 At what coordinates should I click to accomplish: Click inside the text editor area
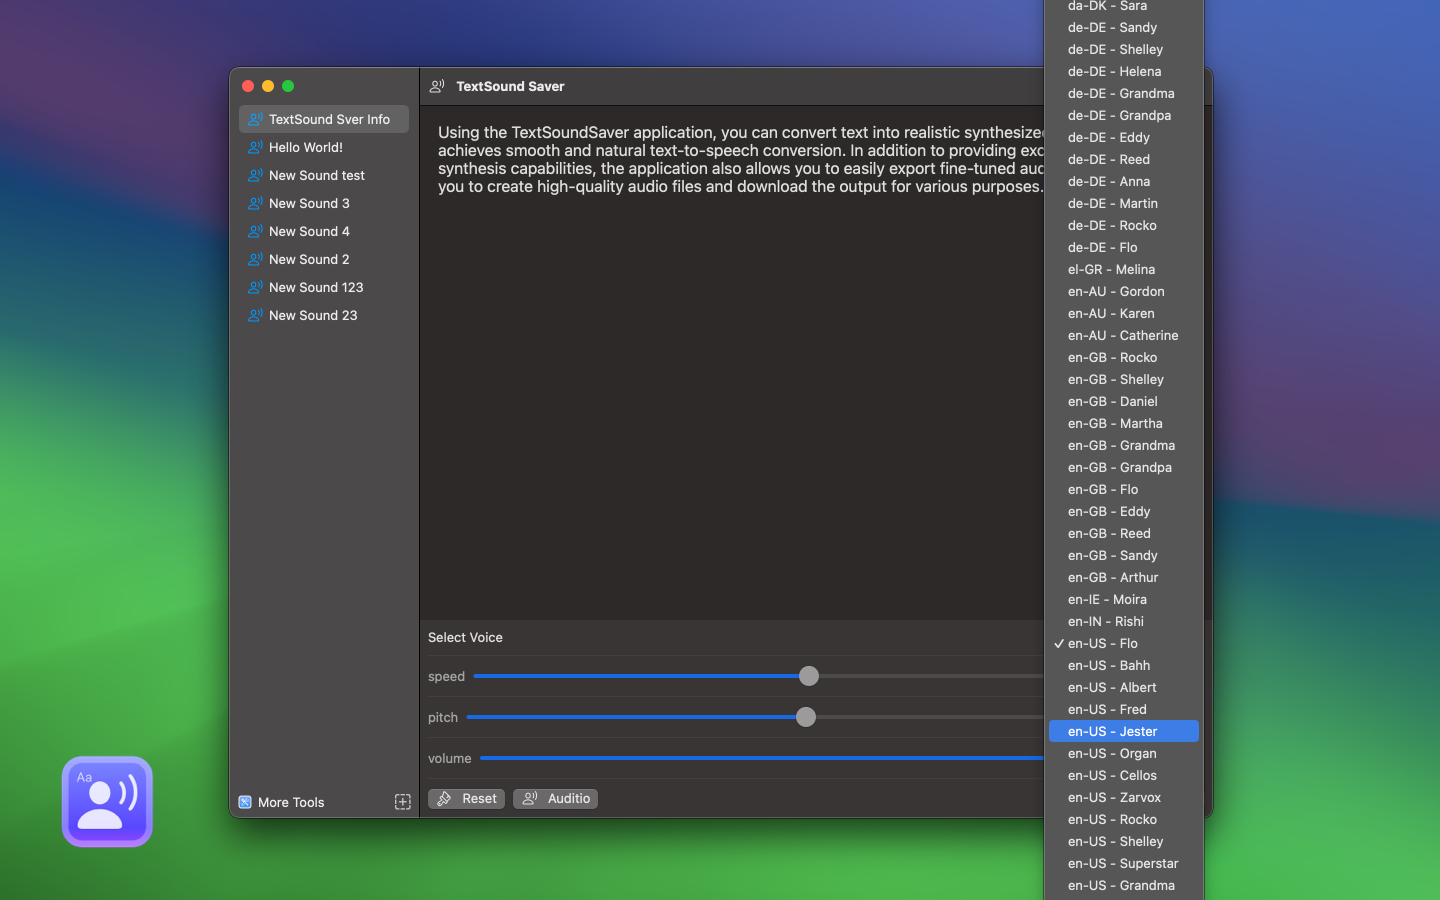point(732,362)
